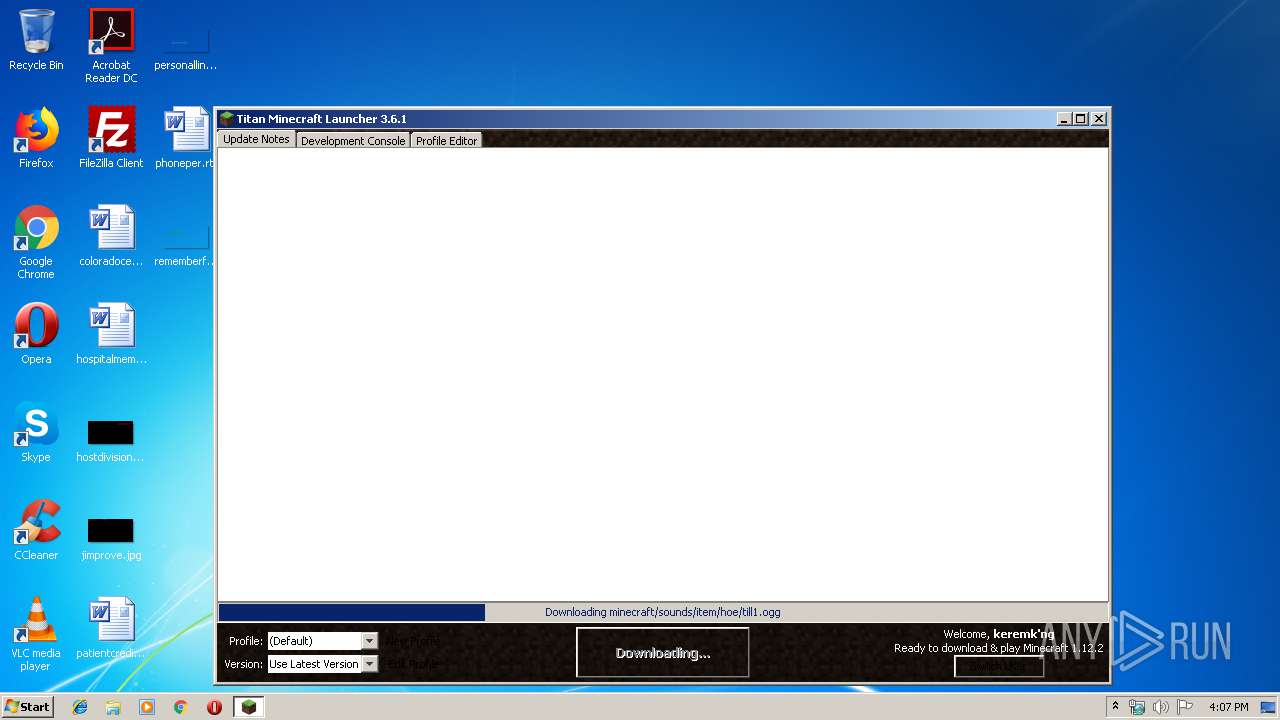Click the network tray icon
The image size is (1280, 720).
coord(1137,707)
